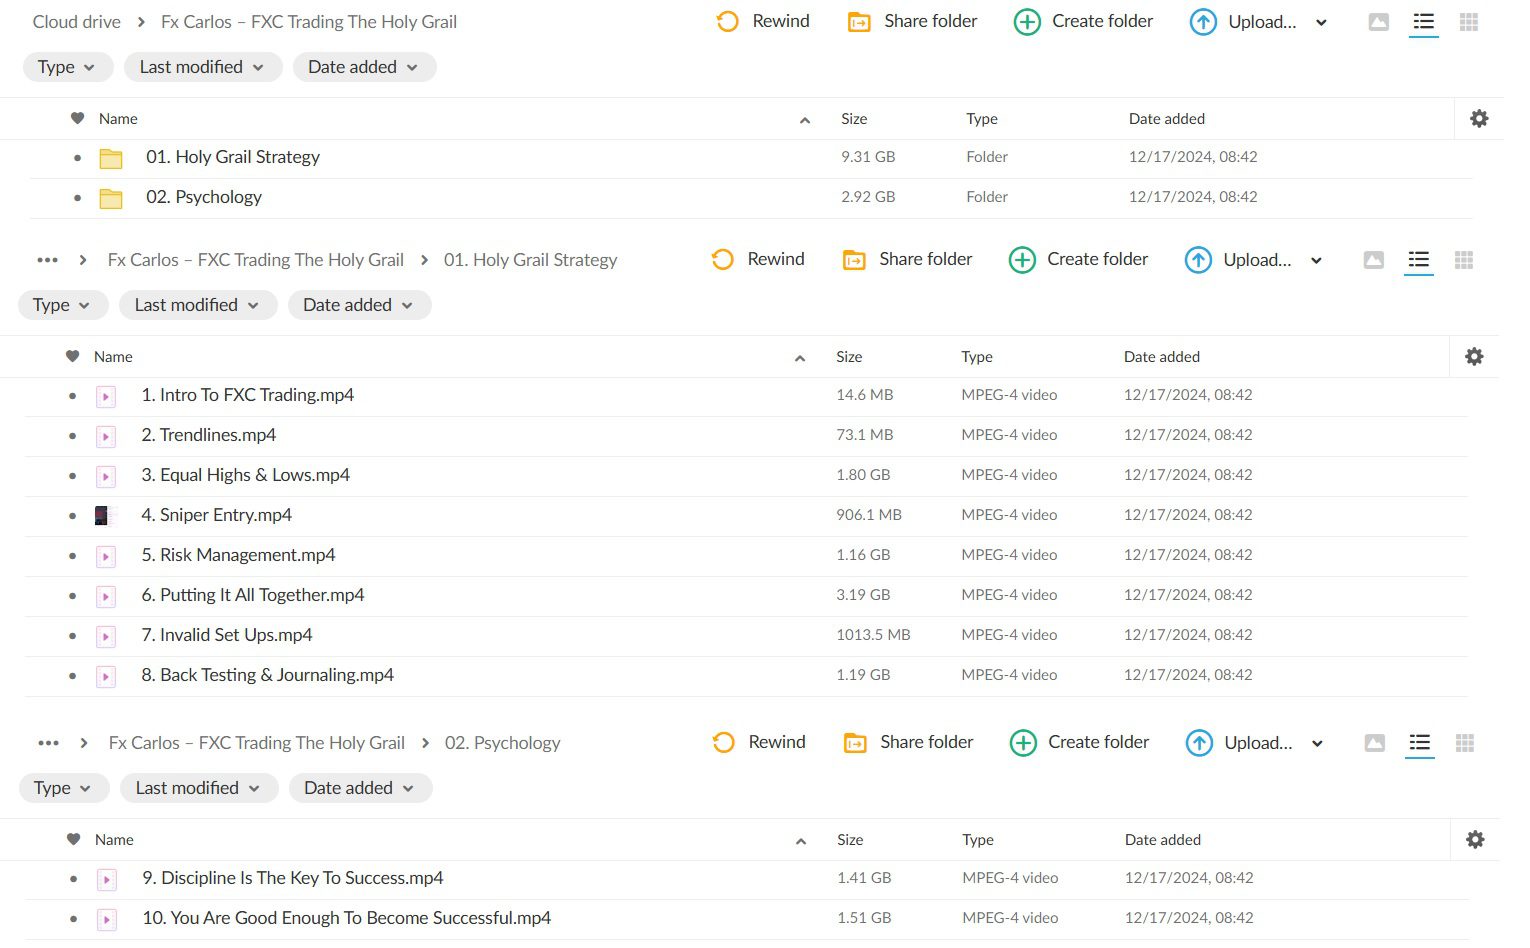Click Create folder icon in the 02. Psychology panel

coord(1023,743)
